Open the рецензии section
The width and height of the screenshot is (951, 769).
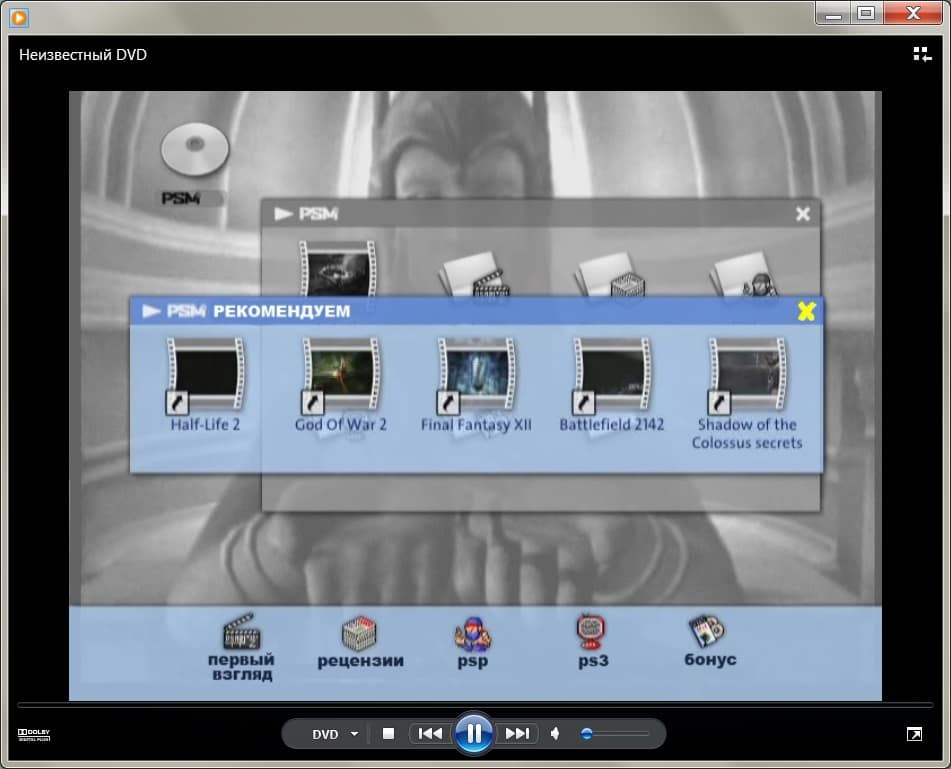(x=360, y=643)
